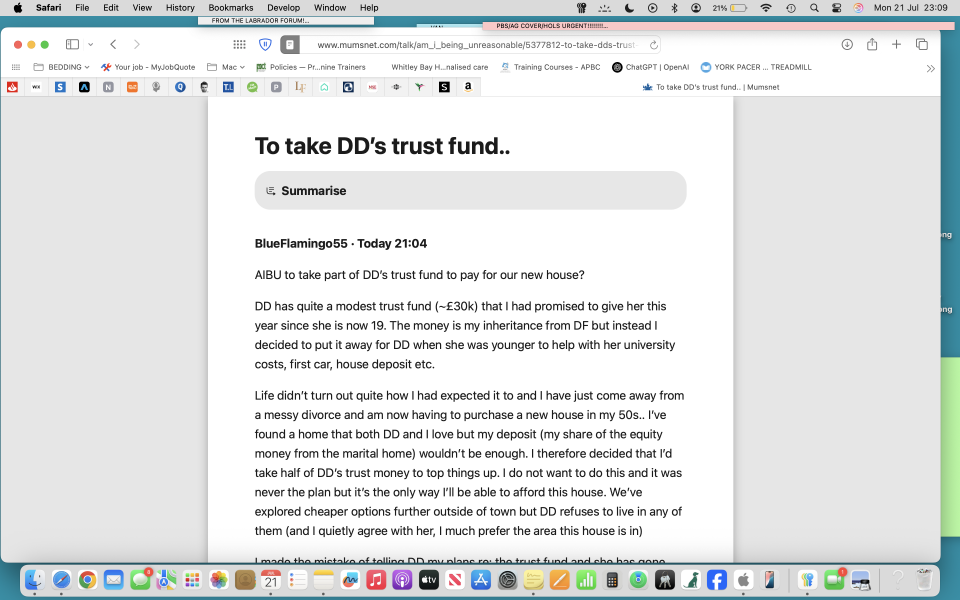This screenshot has height=600, width=960.
Task: Open the Develop menu
Action: point(283,7)
